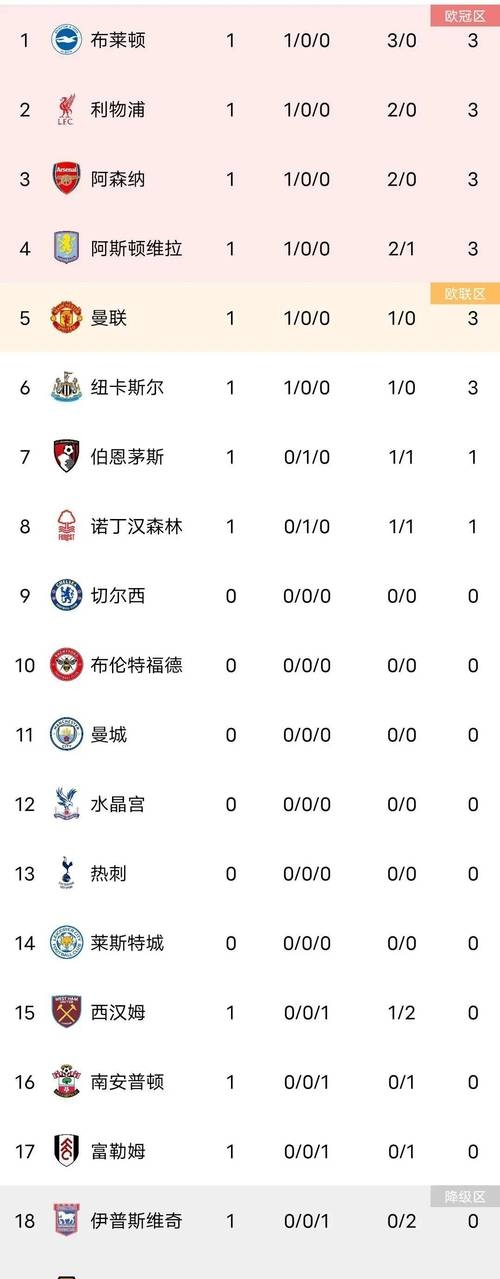Tap the Manchester City crest icon
The height and width of the screenshot is (1279, 500).
(x=67, y=734)
